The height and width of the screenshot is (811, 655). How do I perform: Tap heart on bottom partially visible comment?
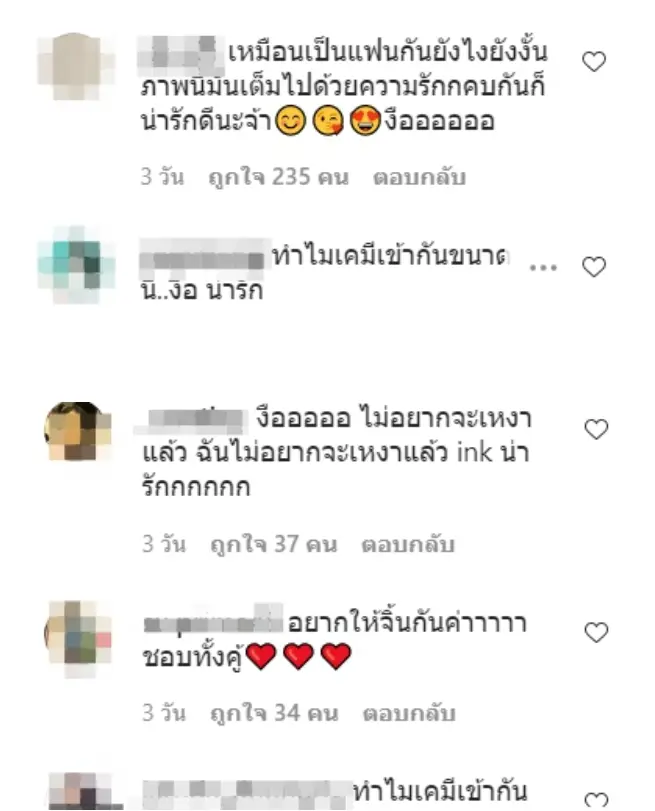596,801
